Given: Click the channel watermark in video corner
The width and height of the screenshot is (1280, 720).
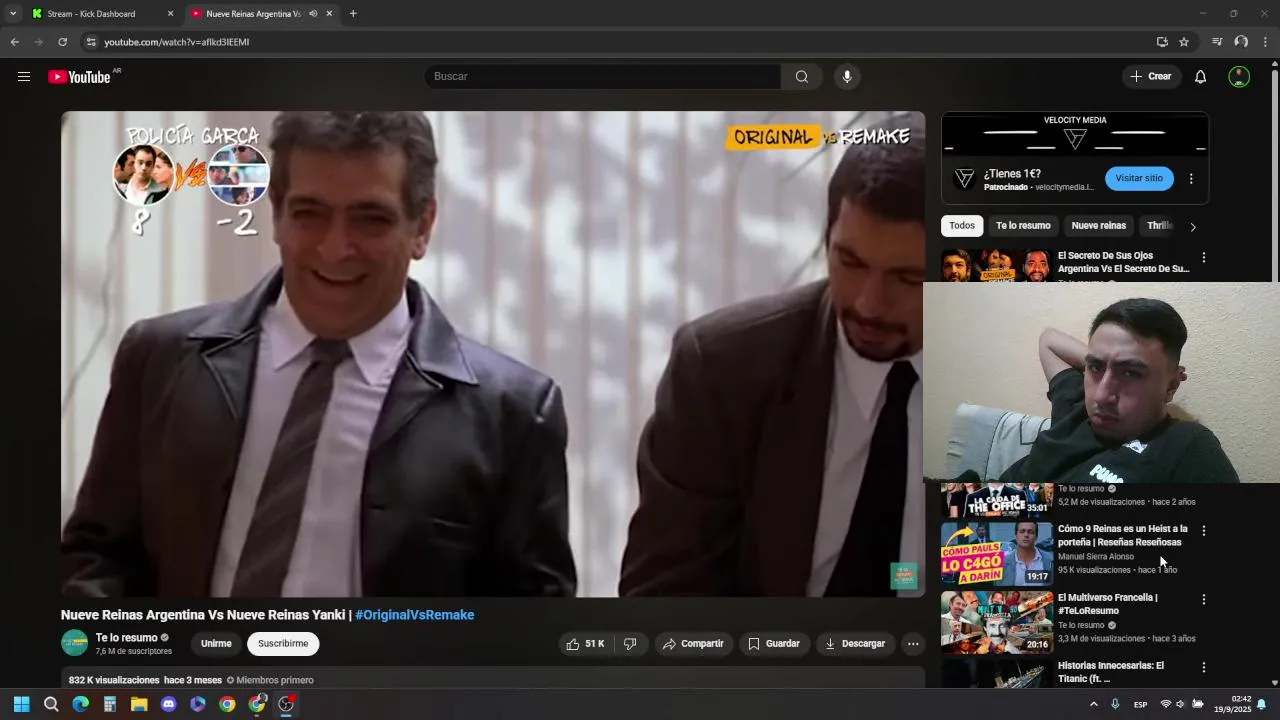Looking at the screenshot, I should 904,576.
